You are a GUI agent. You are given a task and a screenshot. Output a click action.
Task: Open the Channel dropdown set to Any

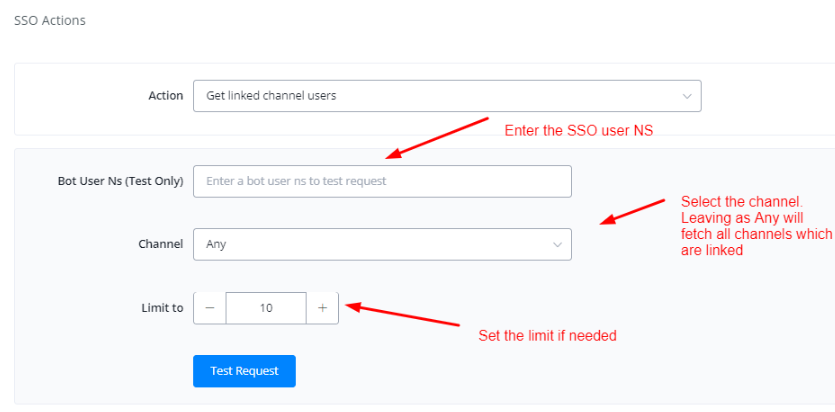tap(382, 244)
